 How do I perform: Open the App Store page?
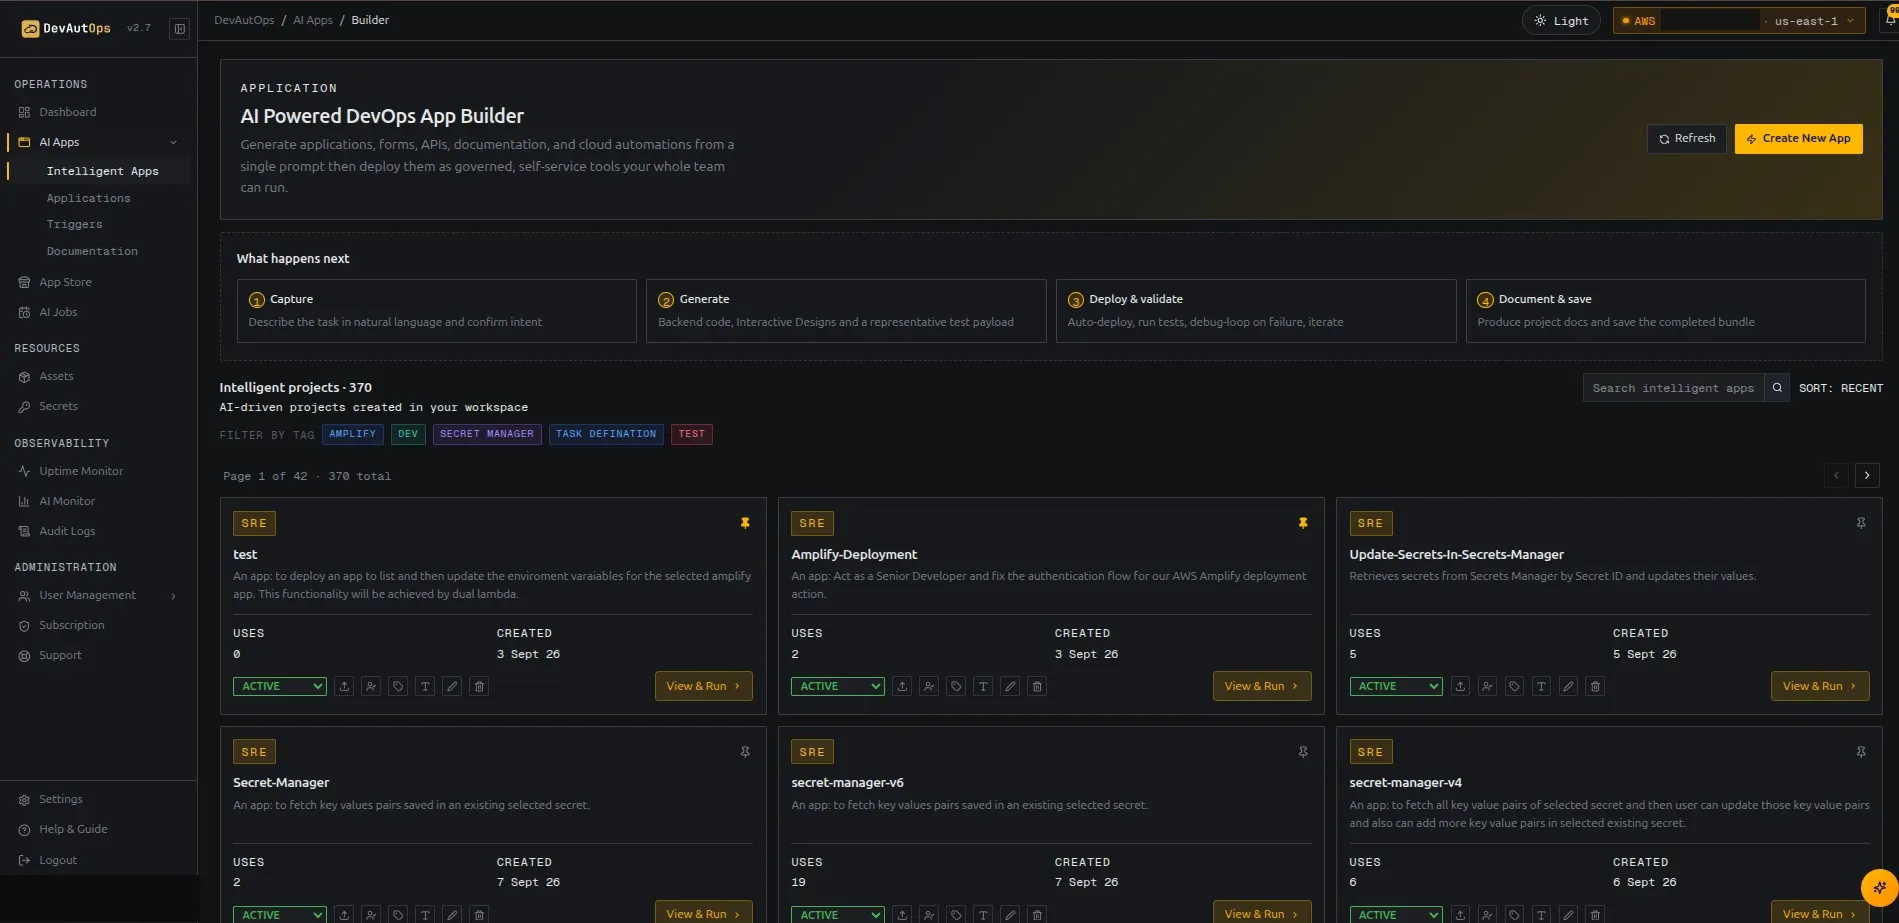(x=65, y=282)
